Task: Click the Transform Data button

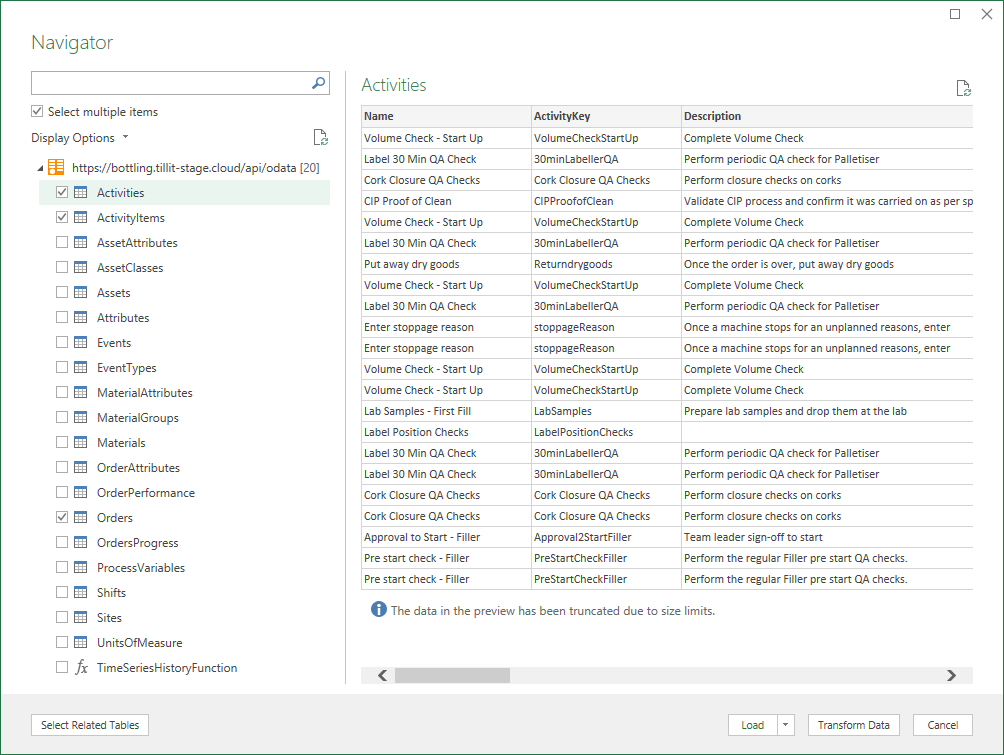Action: tap(853, 725)
